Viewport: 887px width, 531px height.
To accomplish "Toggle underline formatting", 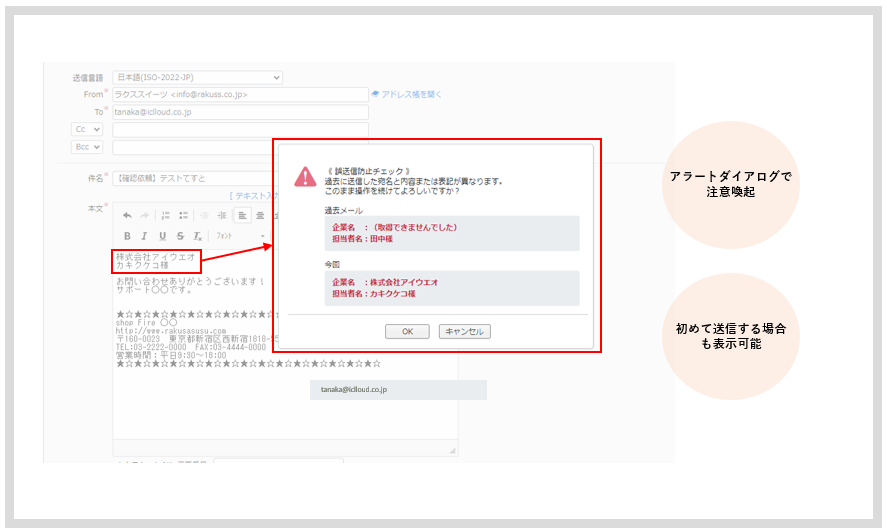I will (x=162, y=236).
